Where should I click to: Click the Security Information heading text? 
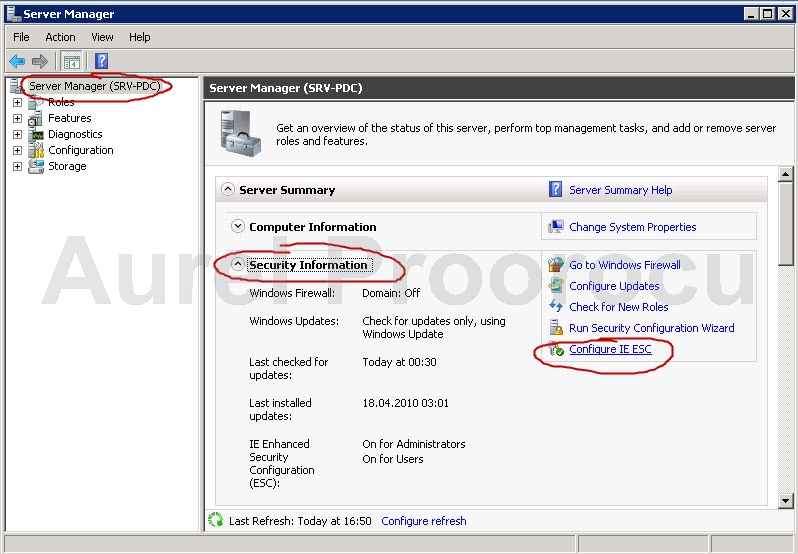(308, 265)
